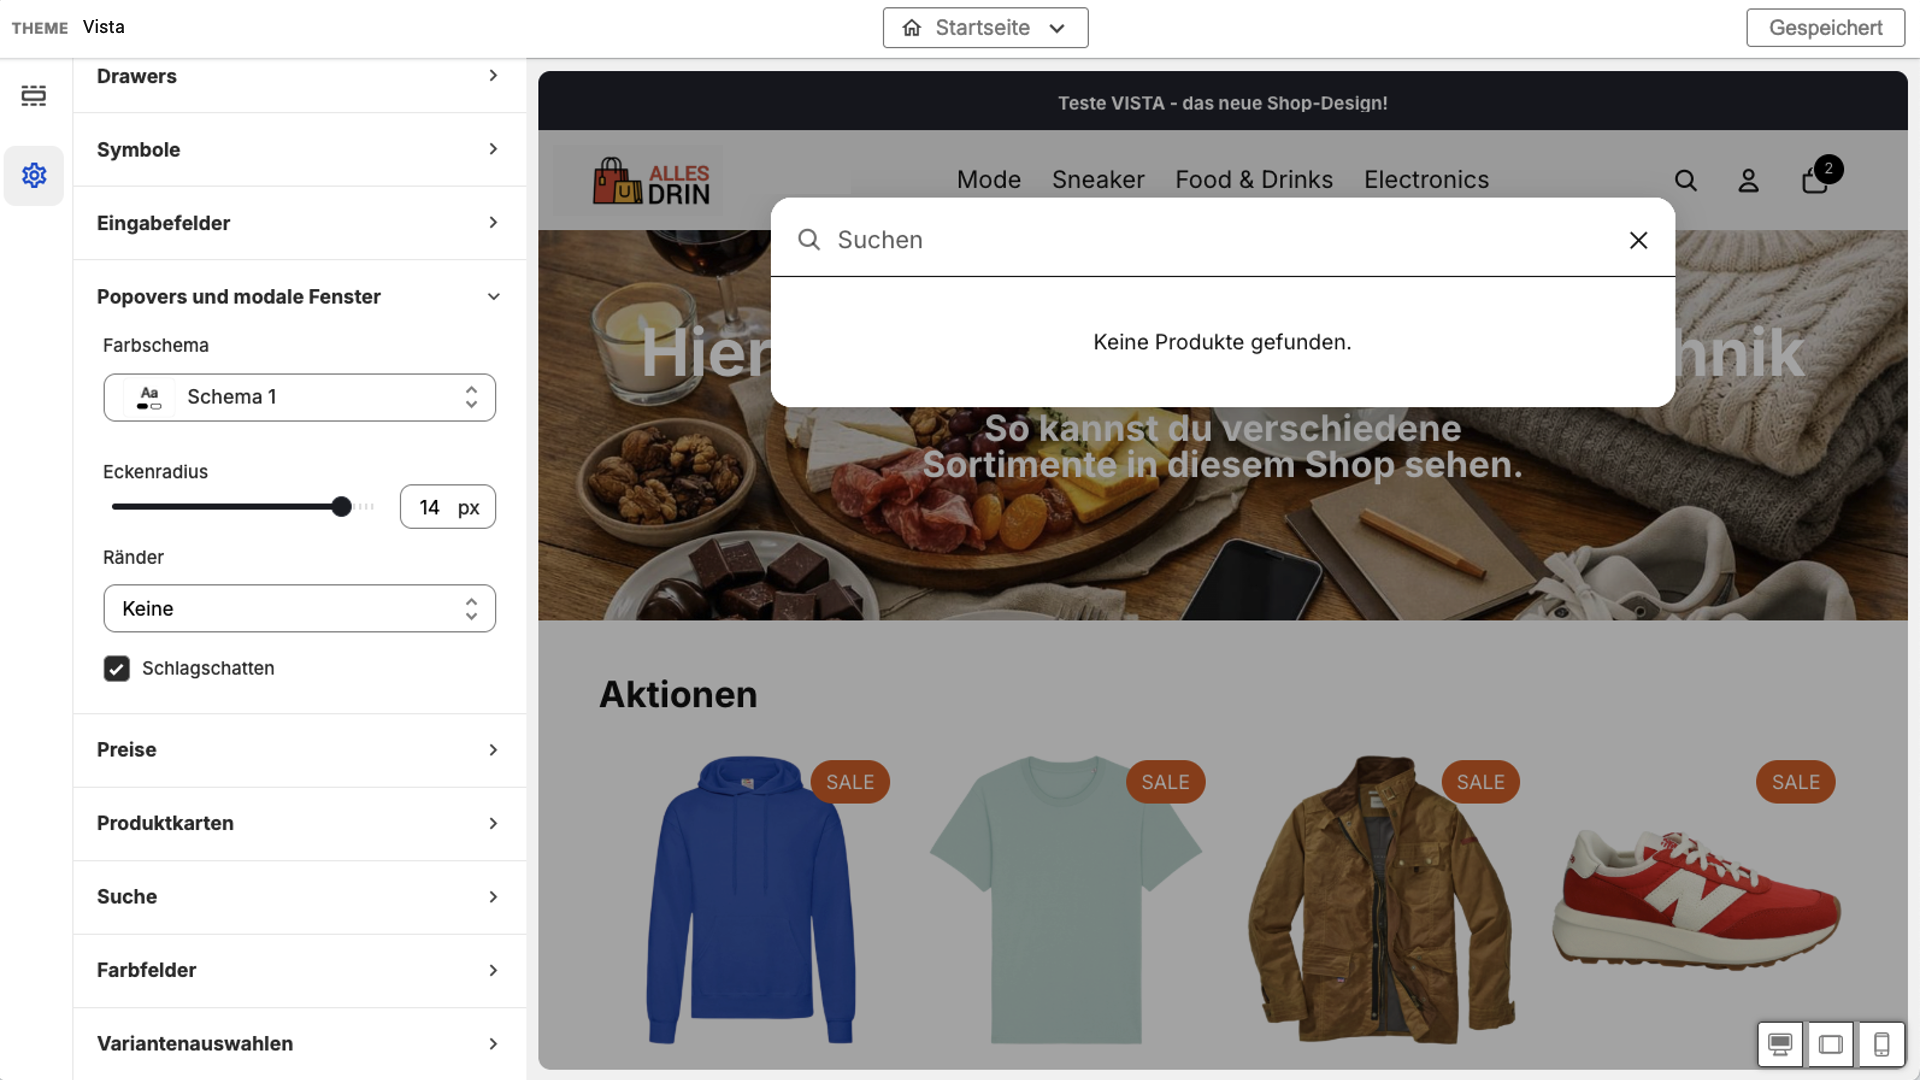Switch to tablet preview mode
1920x1080 pixels.
coord(1831,1045)
